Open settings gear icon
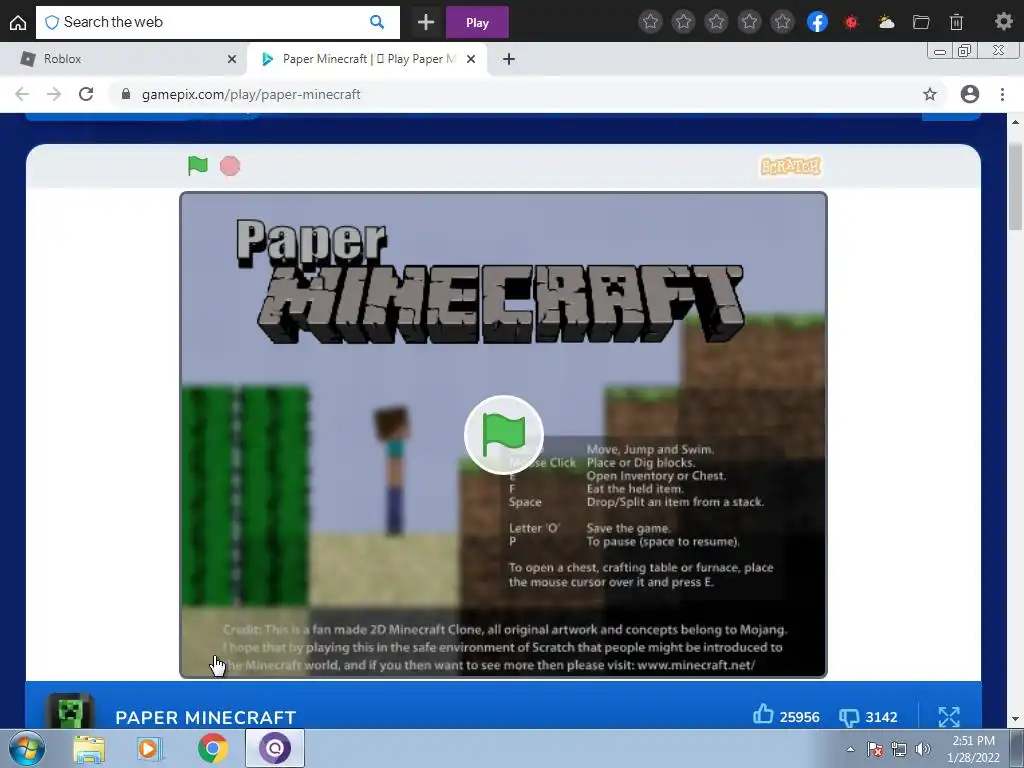1024x768 pixels. (x=1003, y=22)
